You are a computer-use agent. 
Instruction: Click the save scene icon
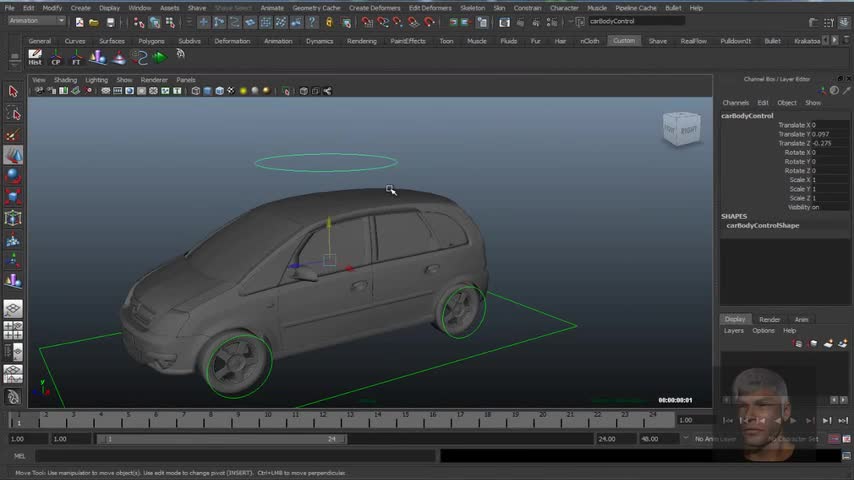(x=110, y=22)
